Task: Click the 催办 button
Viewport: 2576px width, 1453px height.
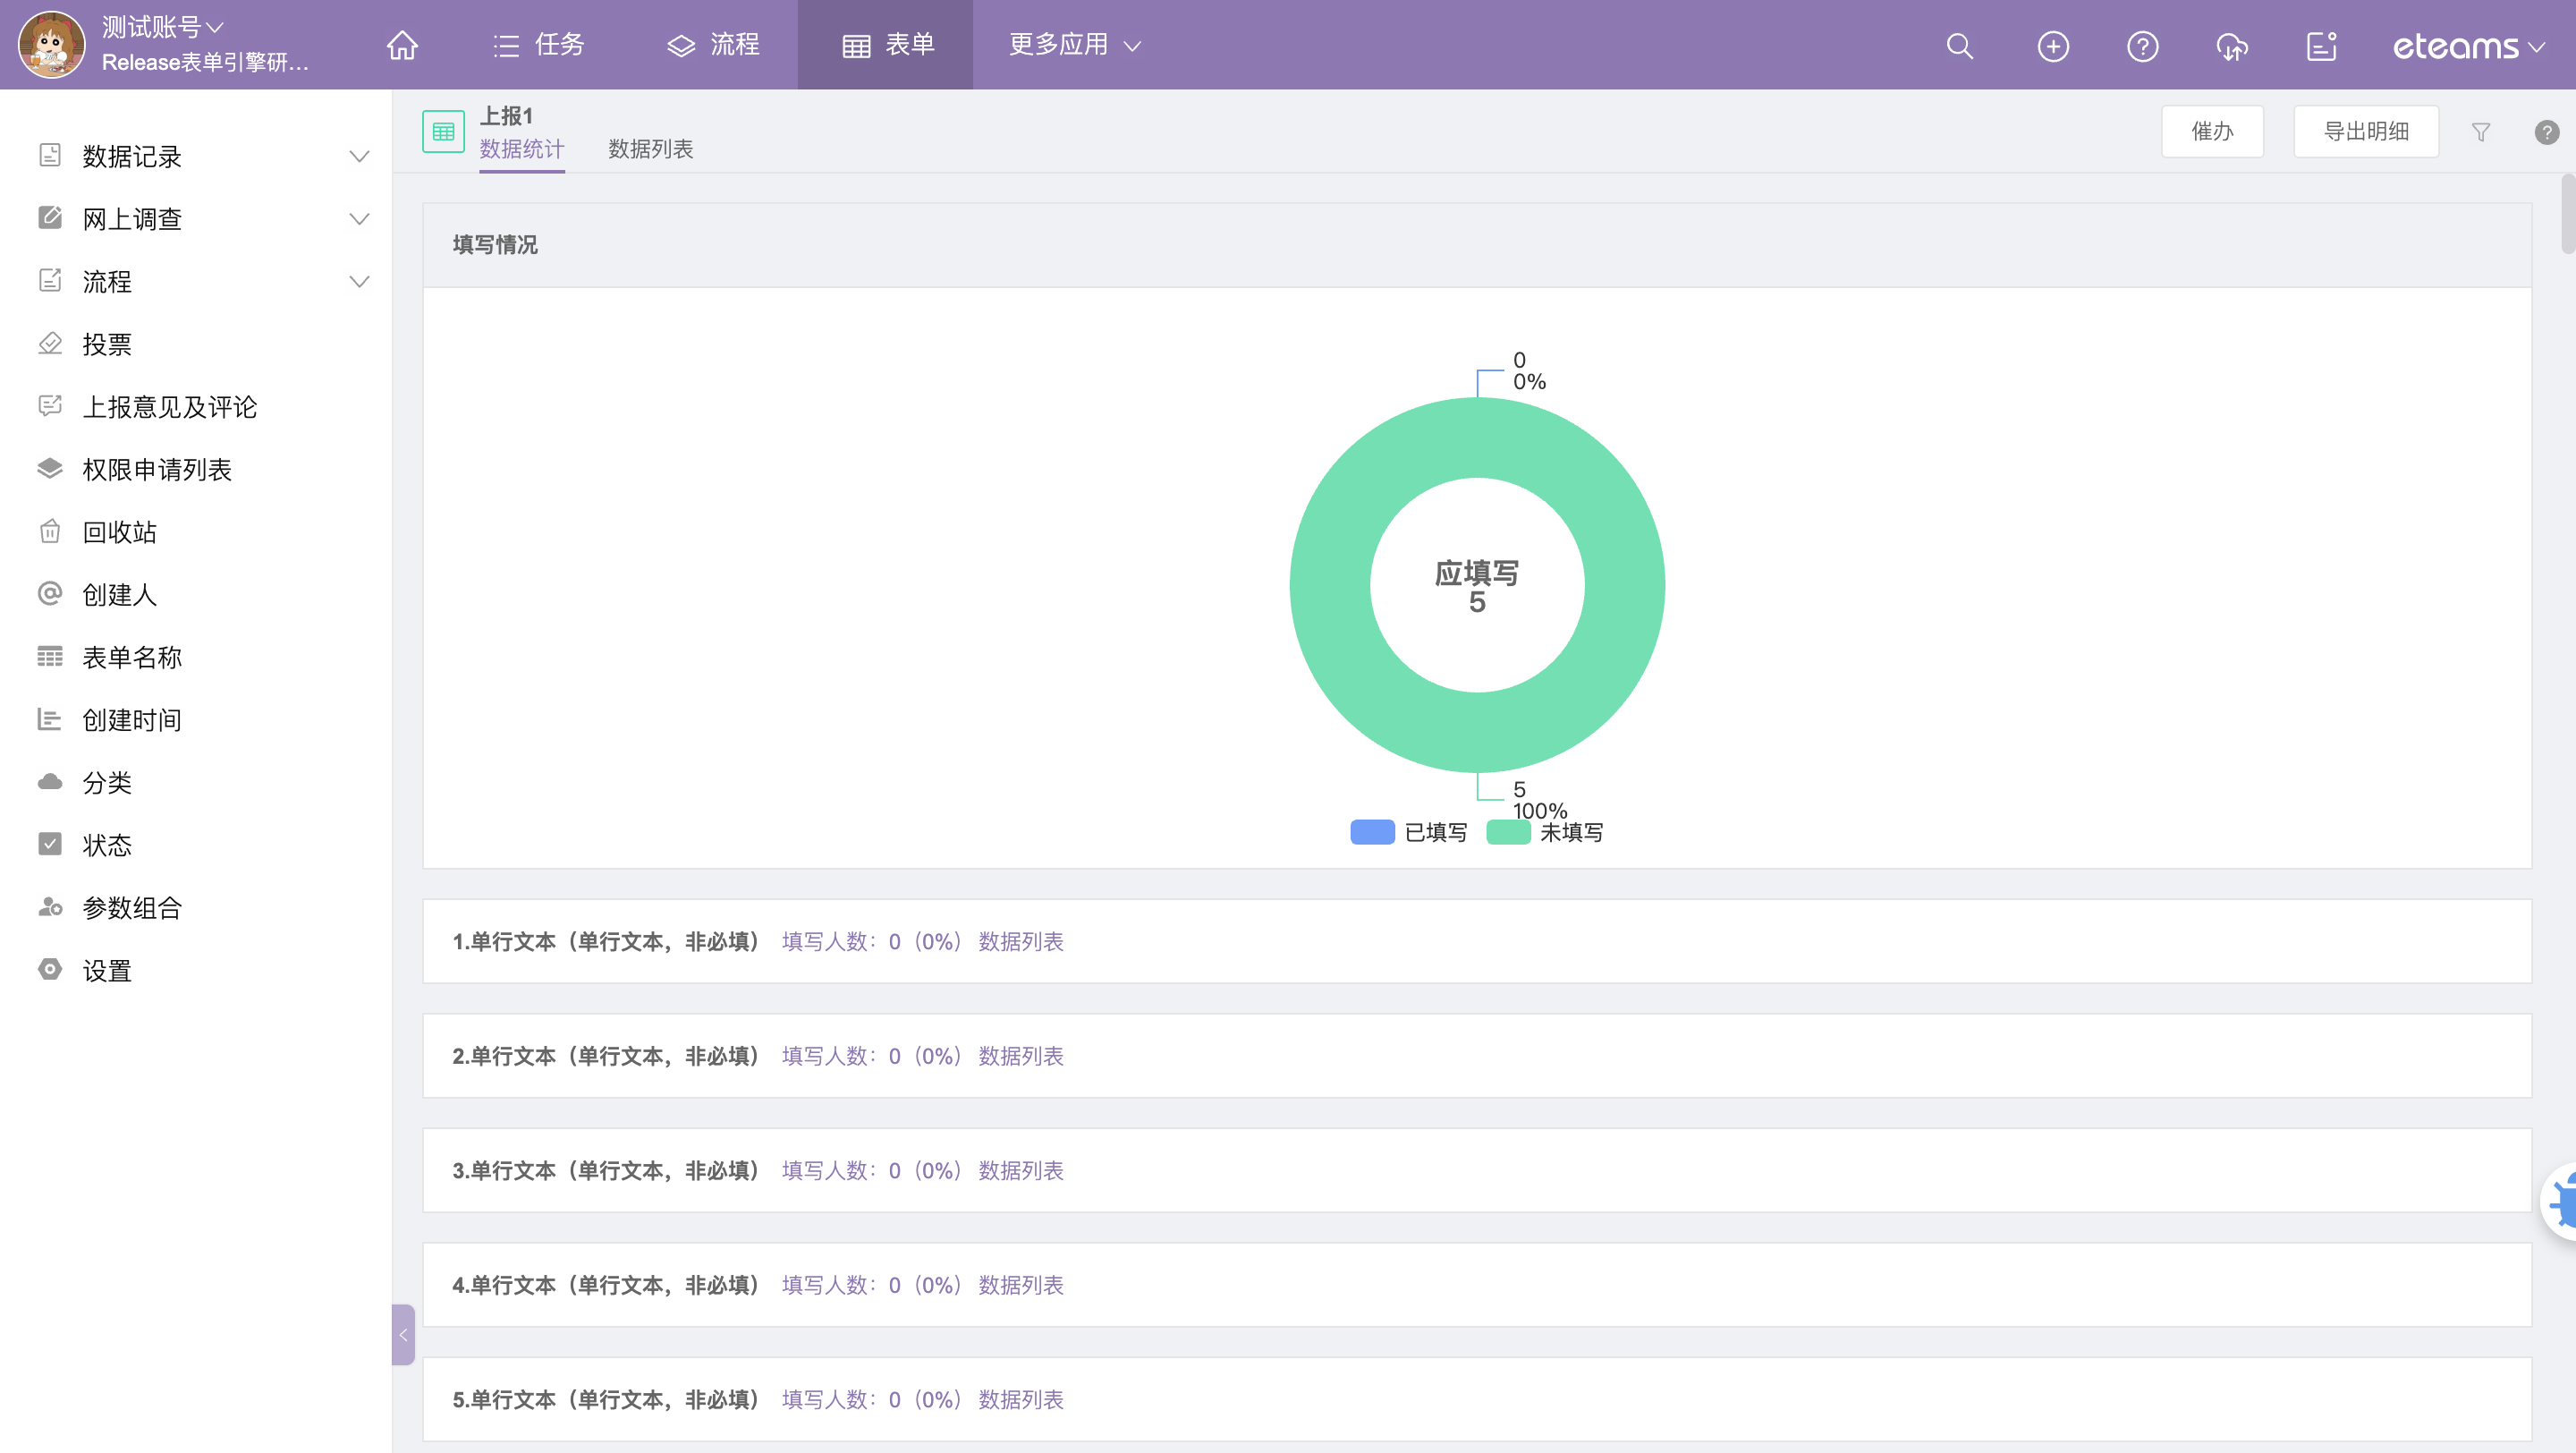Action: (2212, 132)
